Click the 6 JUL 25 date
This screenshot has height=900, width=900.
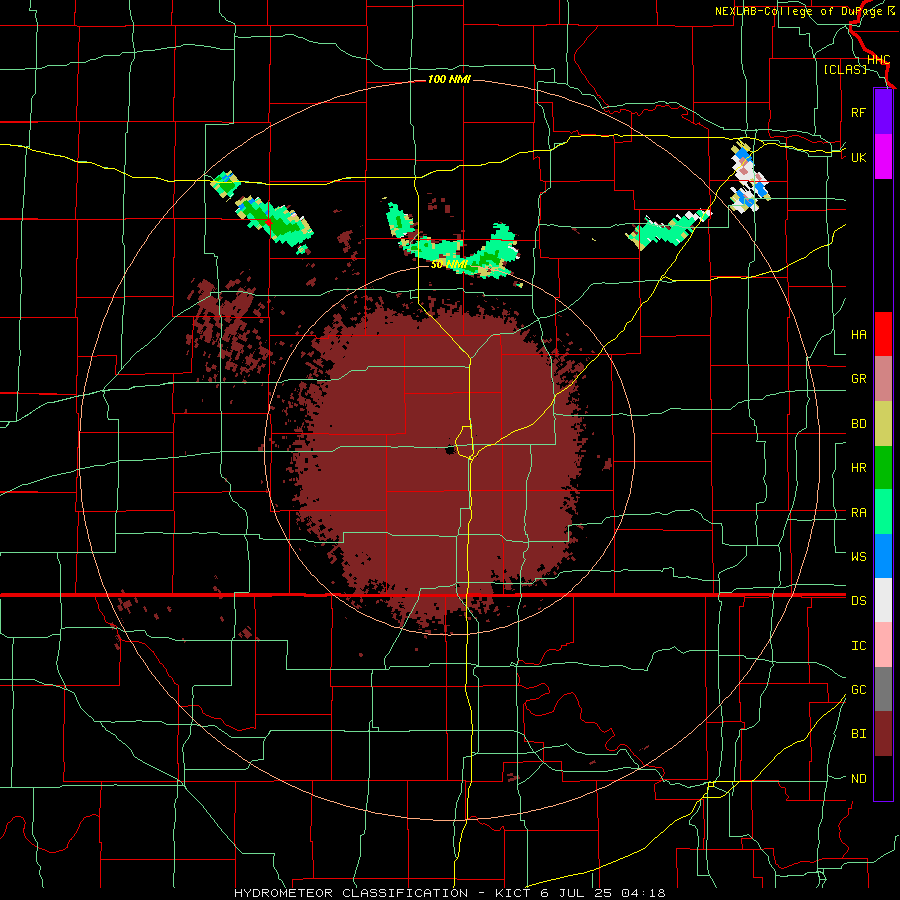coord(579,893)
